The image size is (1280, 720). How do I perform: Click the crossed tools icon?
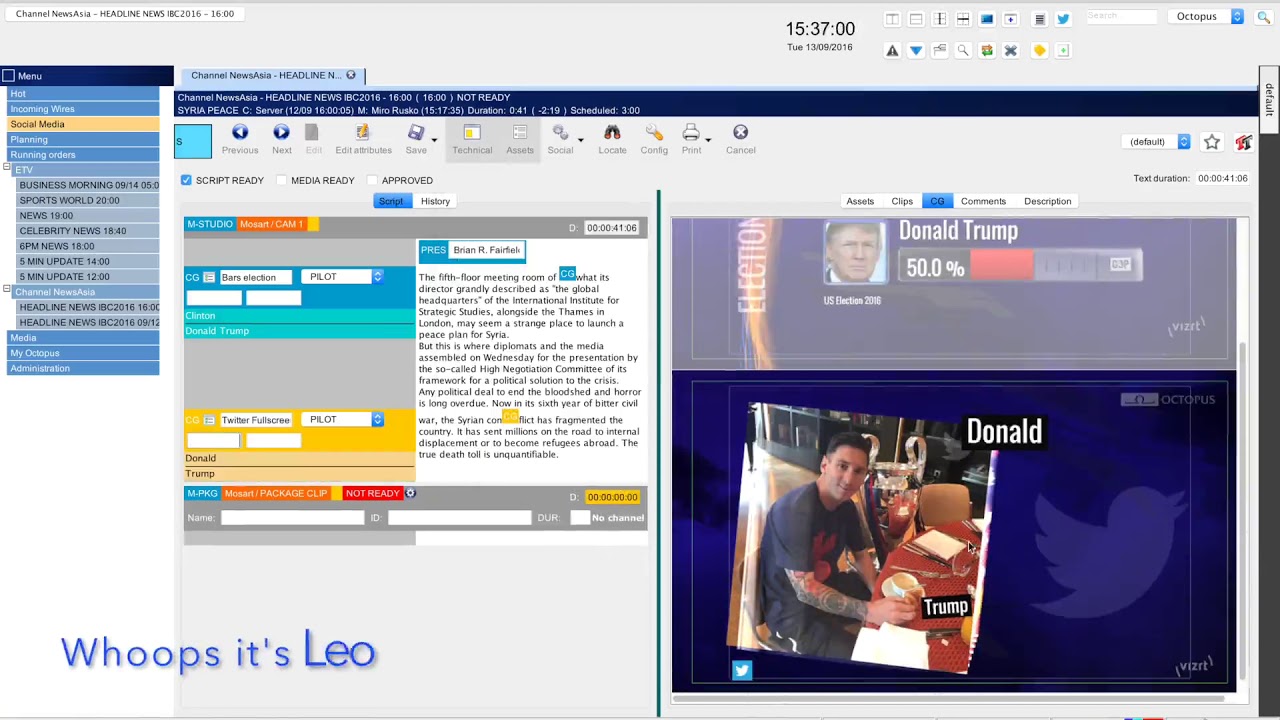click(1011, 50)
